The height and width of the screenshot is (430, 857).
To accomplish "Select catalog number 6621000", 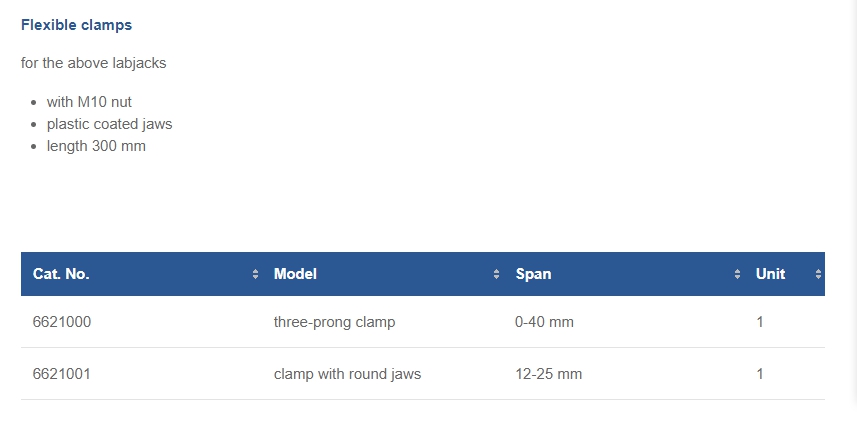I will pos(62,322).
